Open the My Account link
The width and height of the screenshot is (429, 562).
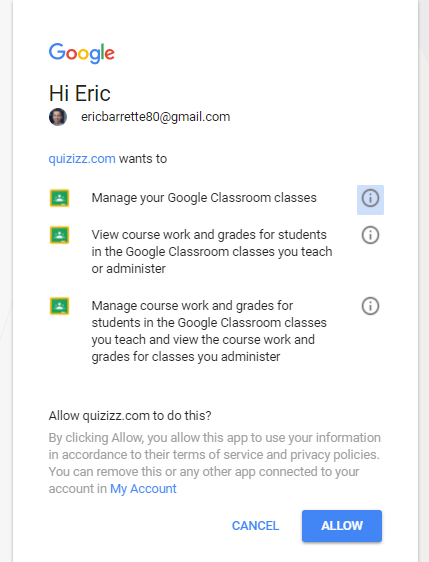(143, 489)
